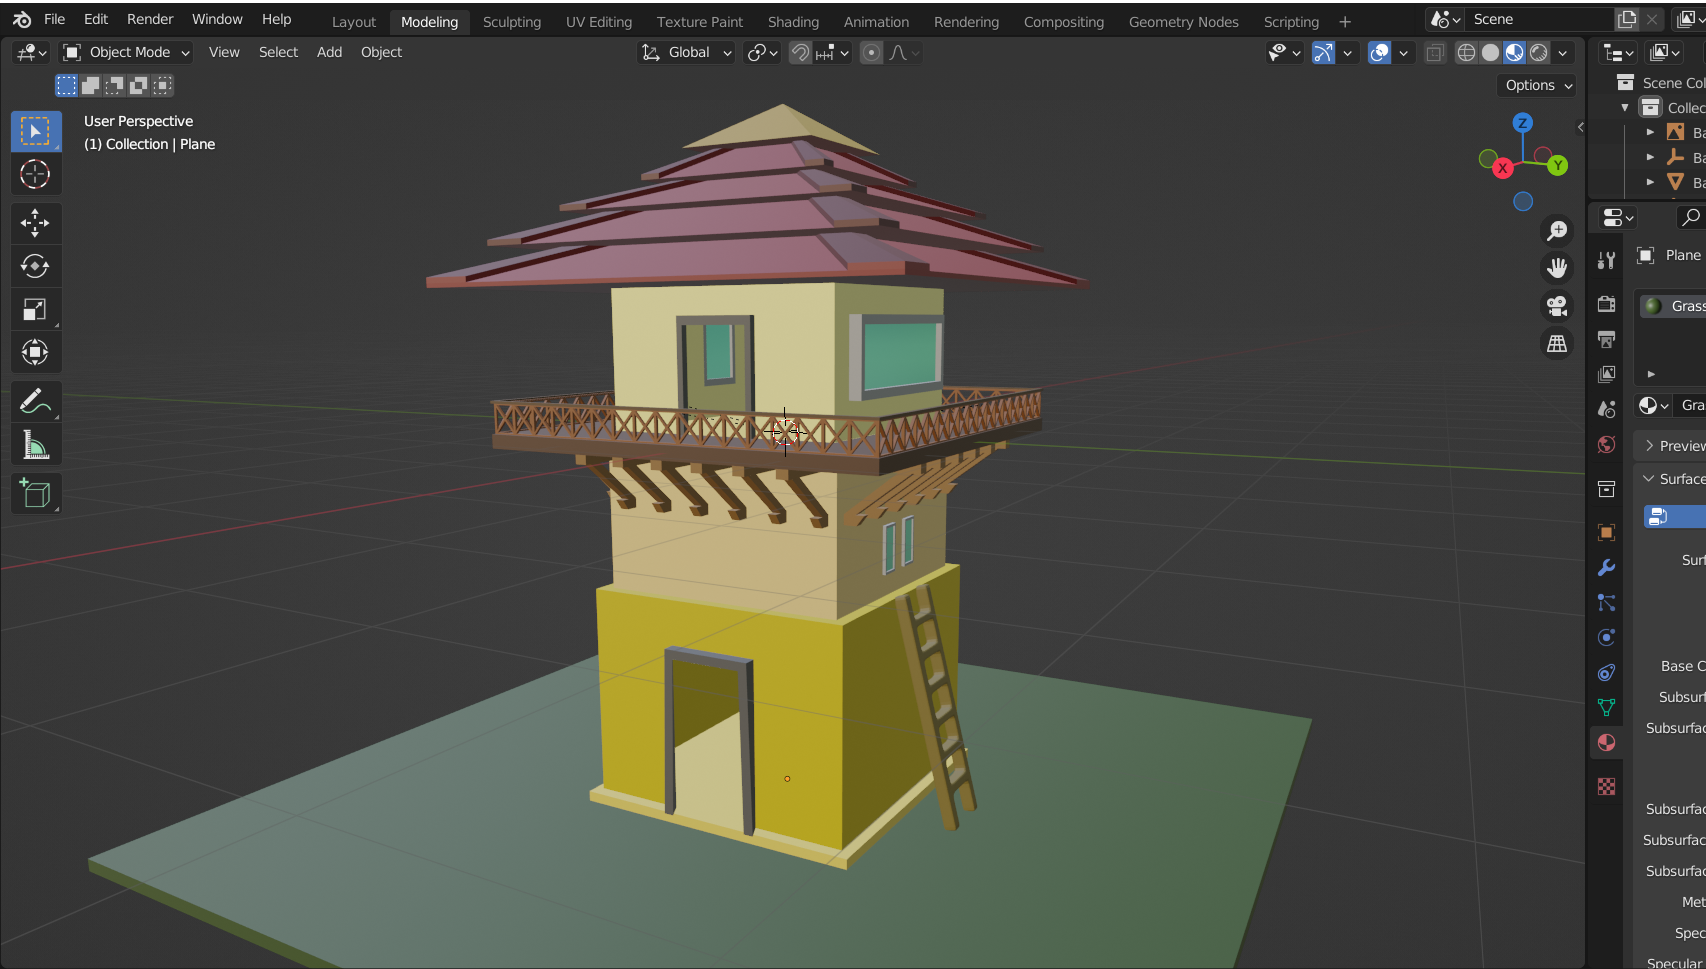Switch to Material Preview shading

click(1514, 53)
